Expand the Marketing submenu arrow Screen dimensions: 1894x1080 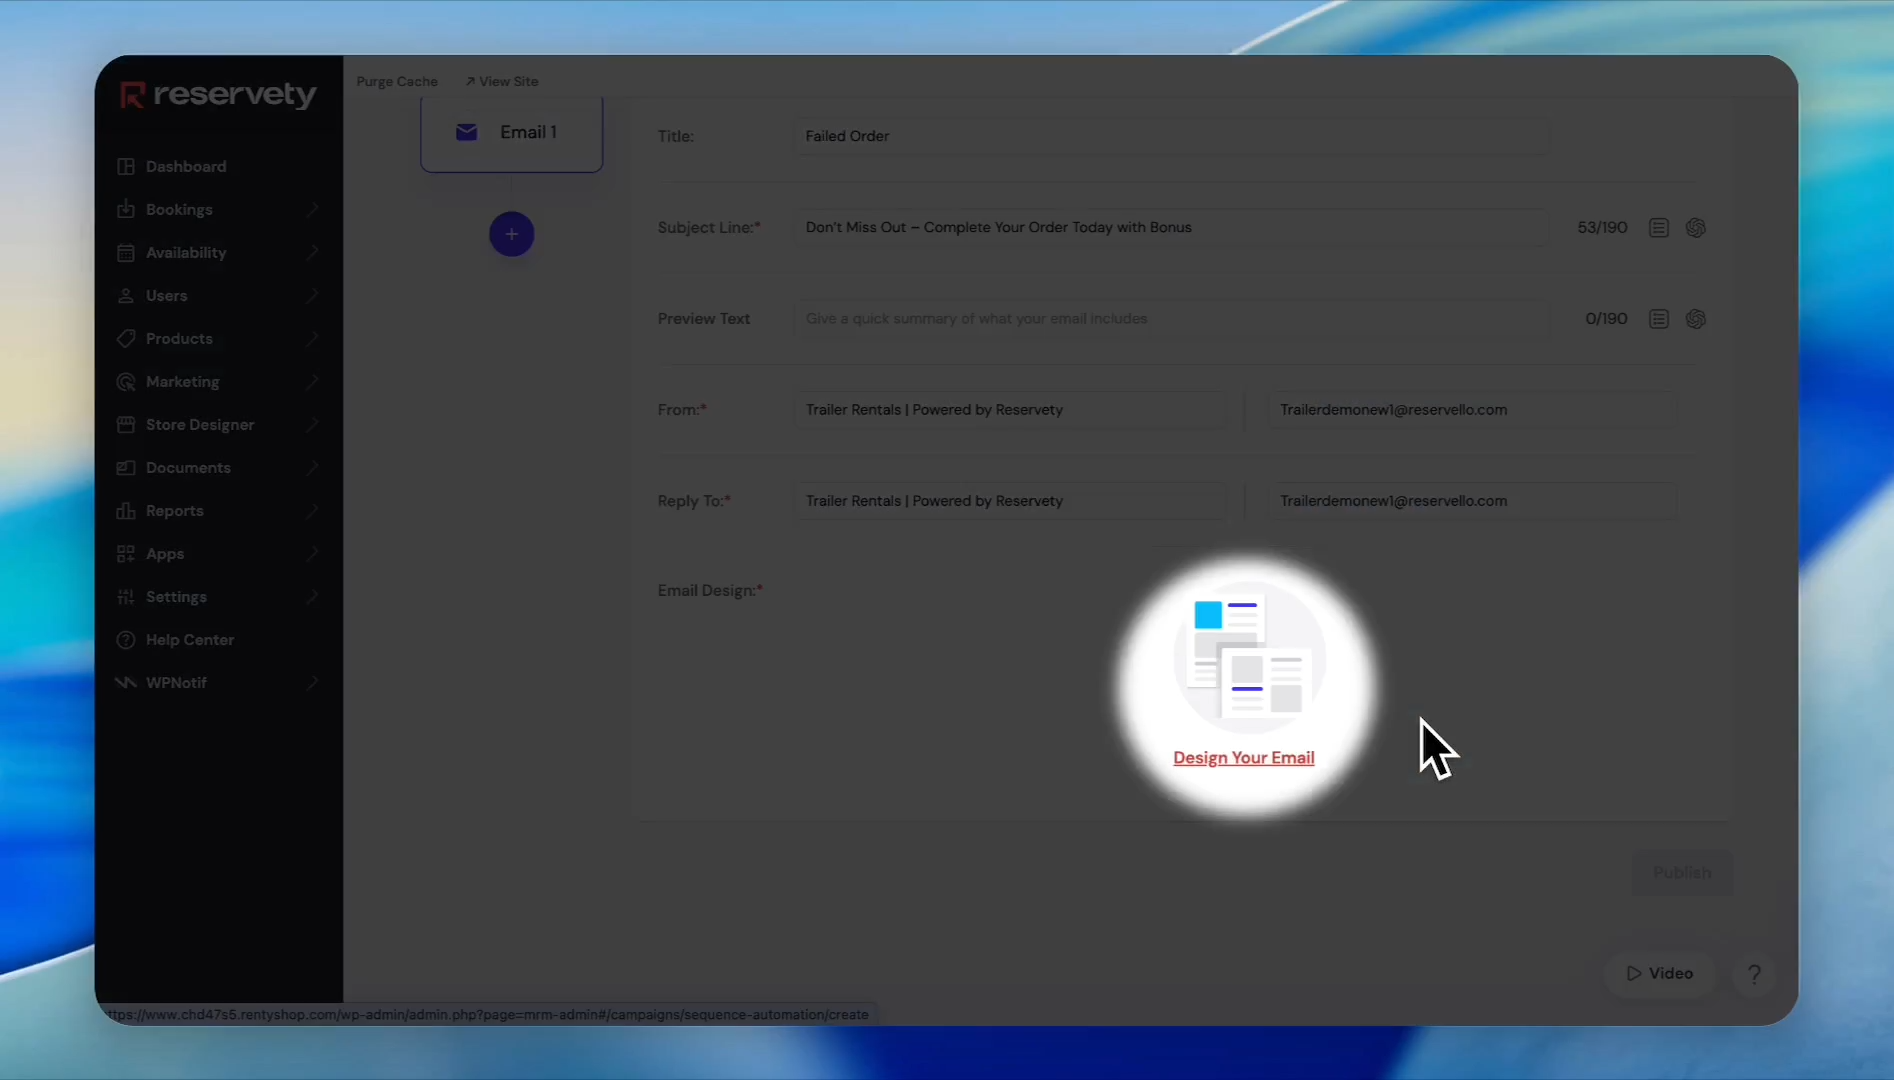click(312, 381)
